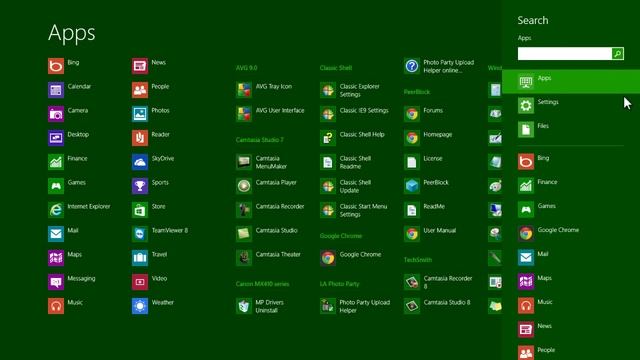The height and width of the screenshot is (360, 640).
Task: Click the "Music" entry in the Apps list
Action: 65,306
